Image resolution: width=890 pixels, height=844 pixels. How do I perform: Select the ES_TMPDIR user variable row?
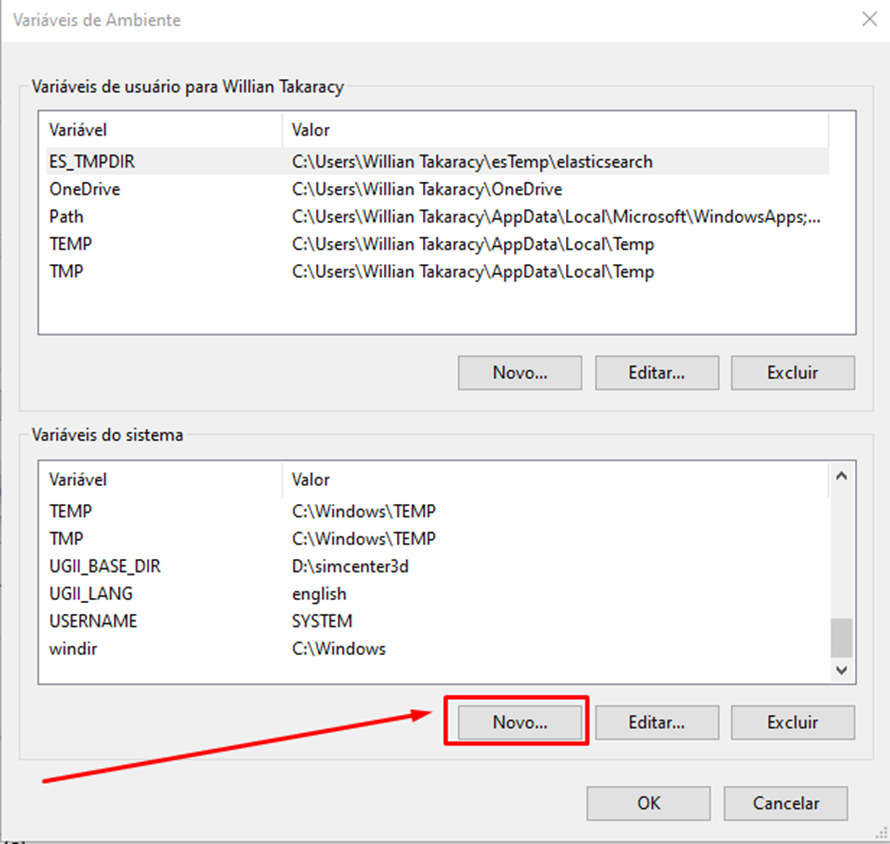tap(437, 162)
